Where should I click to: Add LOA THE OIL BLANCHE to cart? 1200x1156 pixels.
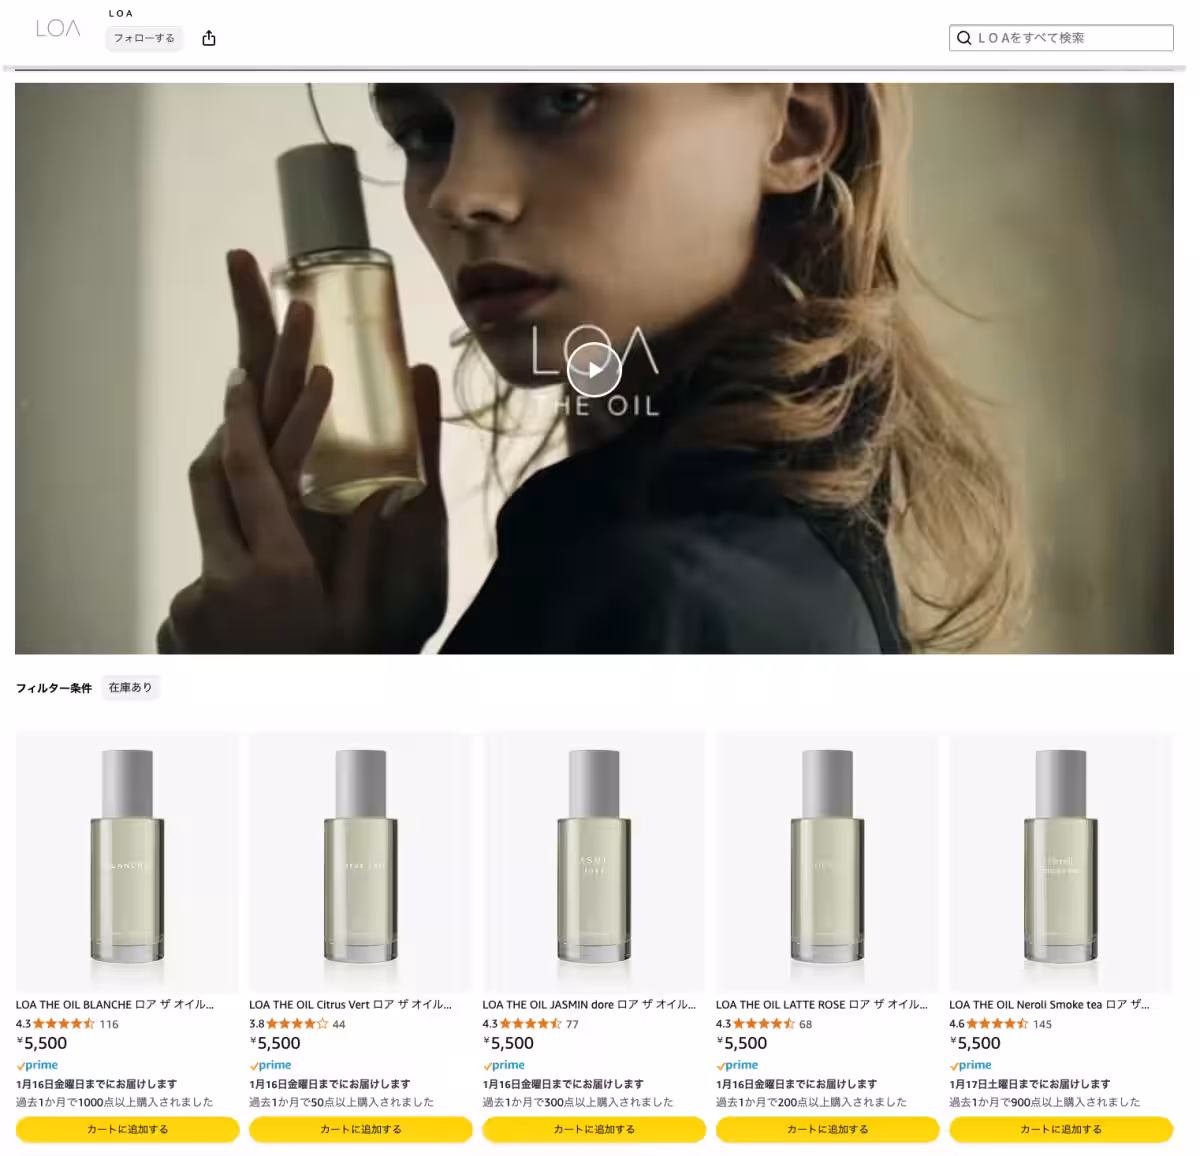(x=127, y=1129)
